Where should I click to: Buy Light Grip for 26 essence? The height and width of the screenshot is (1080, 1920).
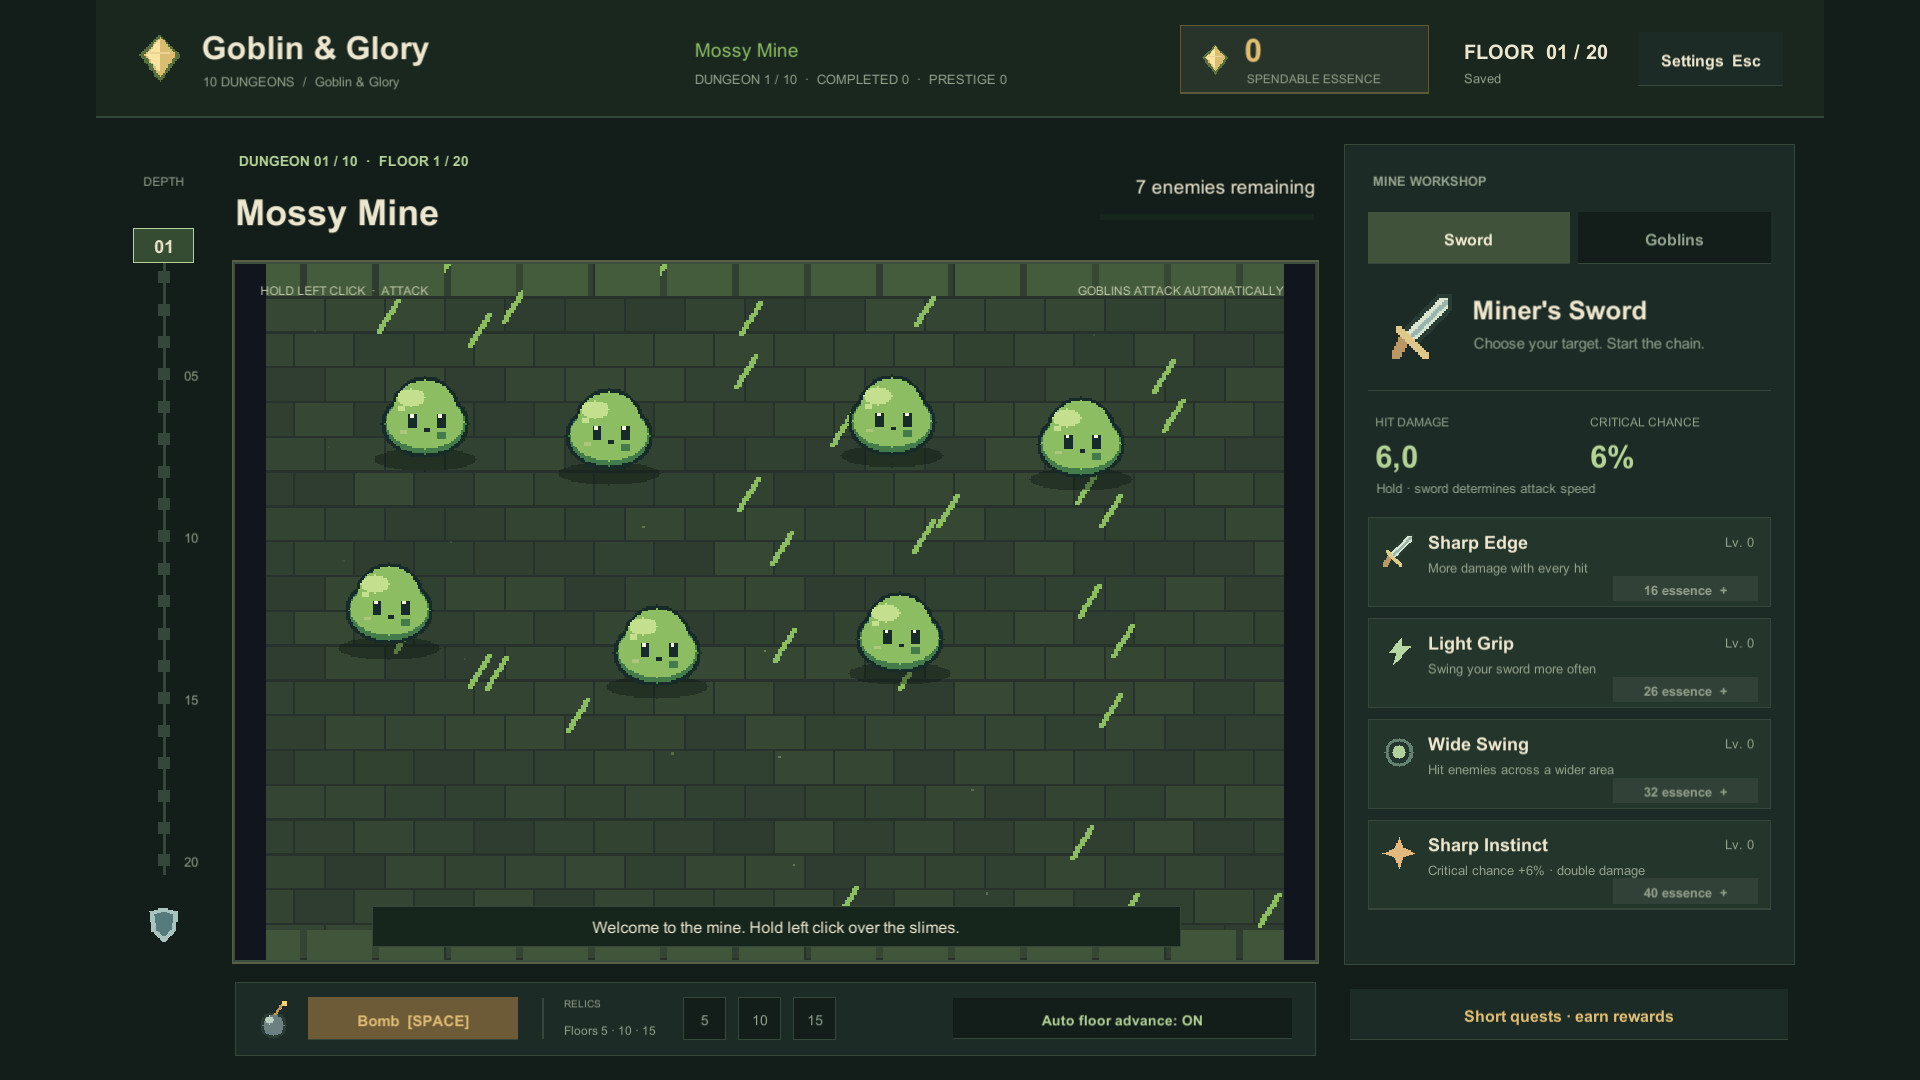click(x=1685, y=691)
